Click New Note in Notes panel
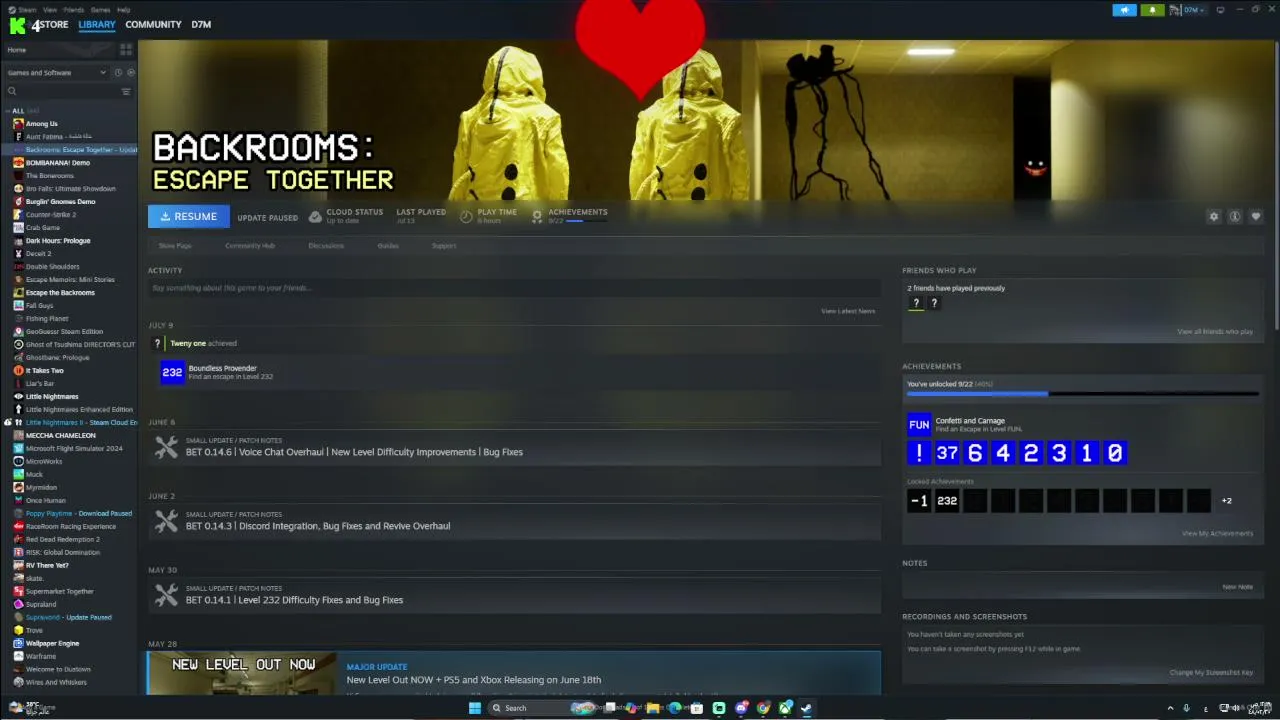The image size is (1280, 720). tap(1237, 587)
